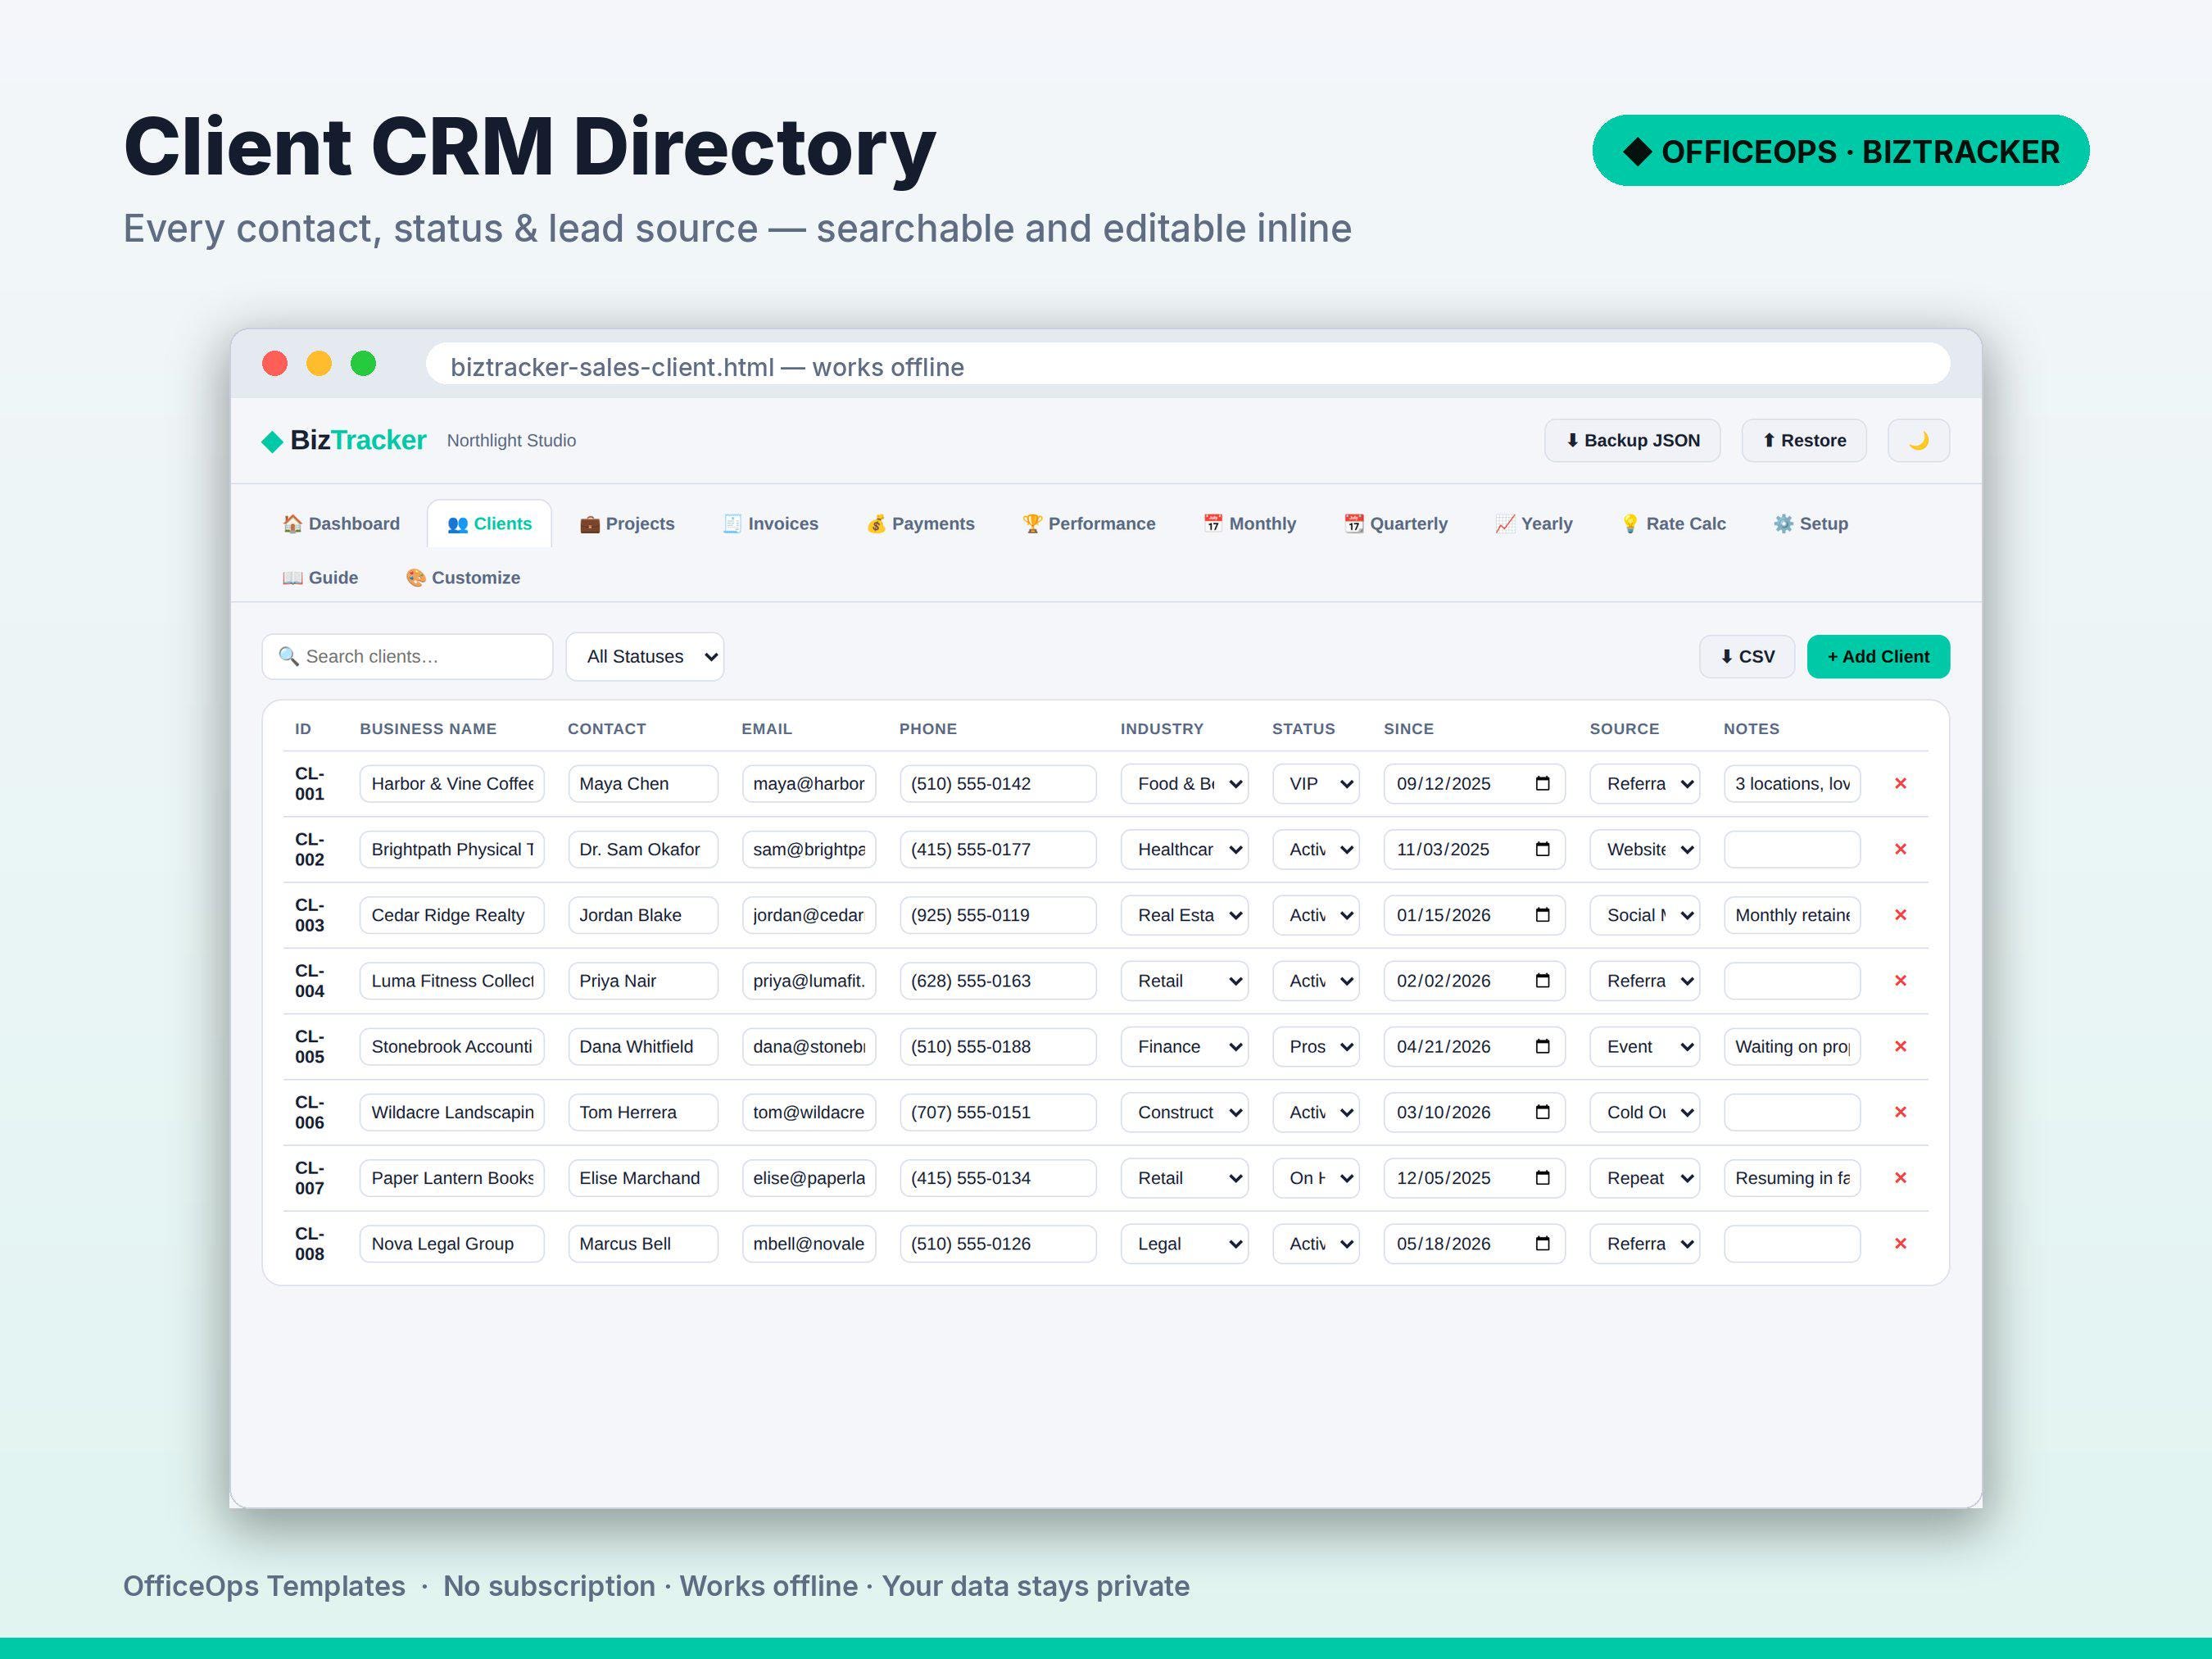Switch to the Customize tab
The height and width of the screenshot is (1659, 2212).
point(463,577)
